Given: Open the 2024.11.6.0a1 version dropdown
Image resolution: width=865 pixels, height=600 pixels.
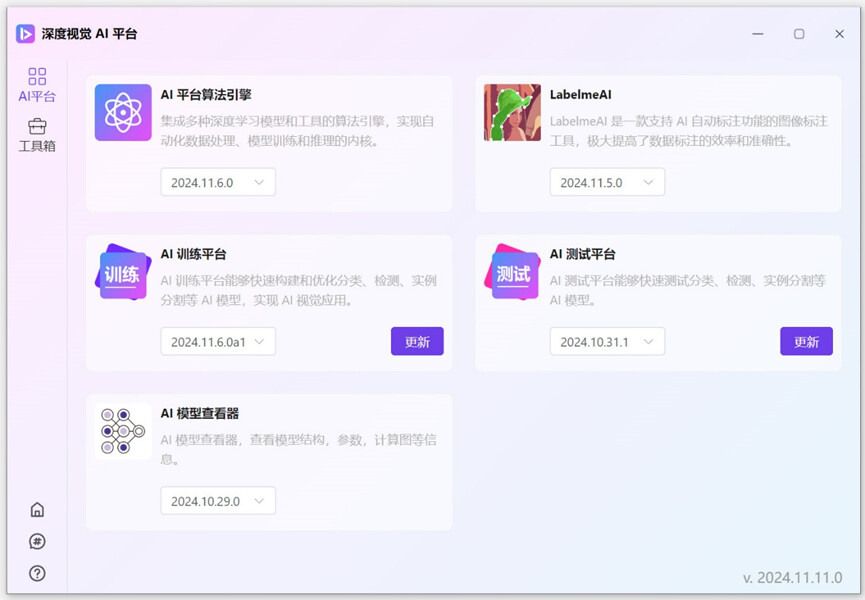Looking at the screenshot, I should coord(218,342).
